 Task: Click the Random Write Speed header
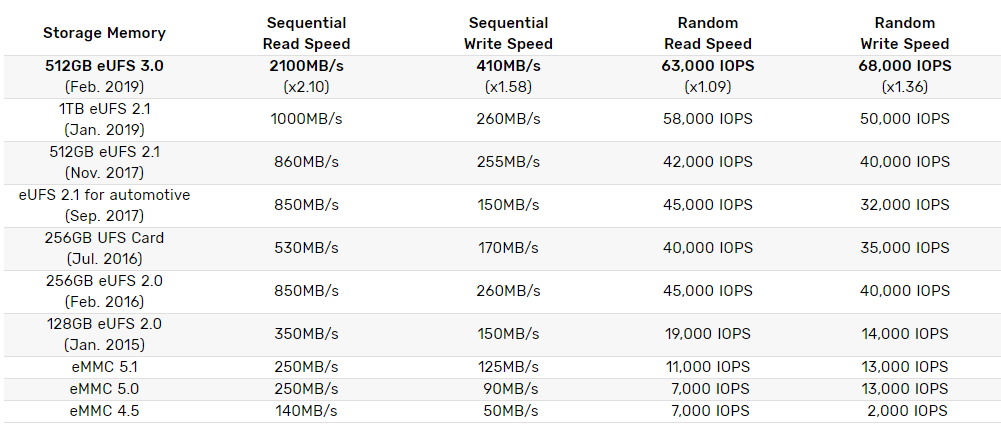click(906, 33)
